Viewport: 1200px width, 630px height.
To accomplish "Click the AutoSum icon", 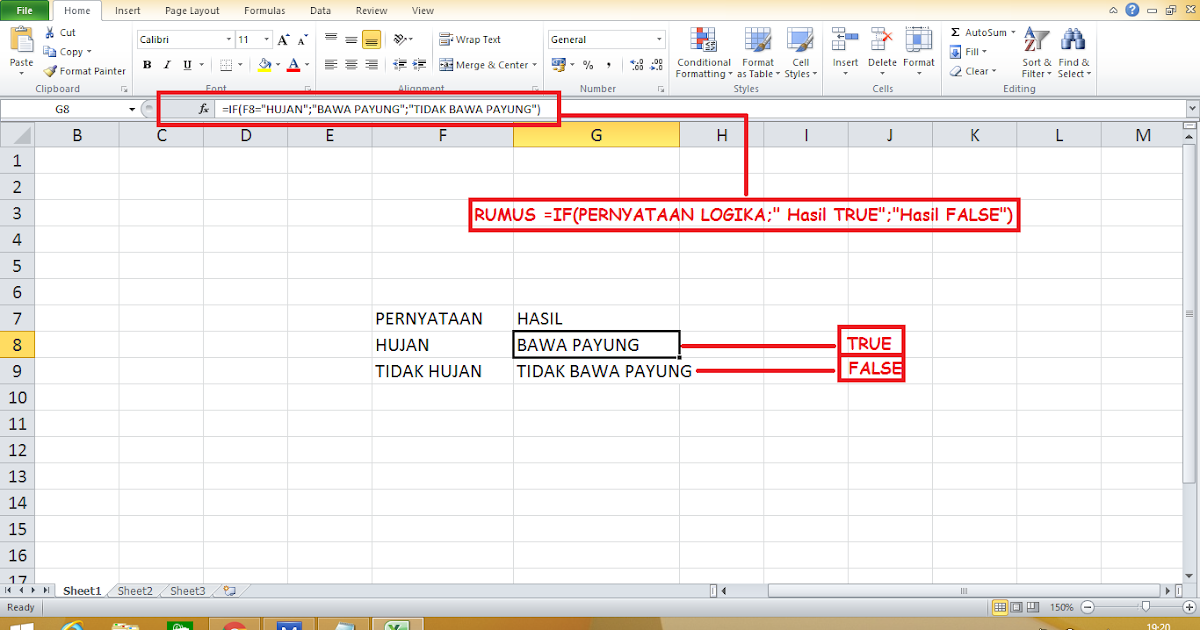I will tap(957, 32).
